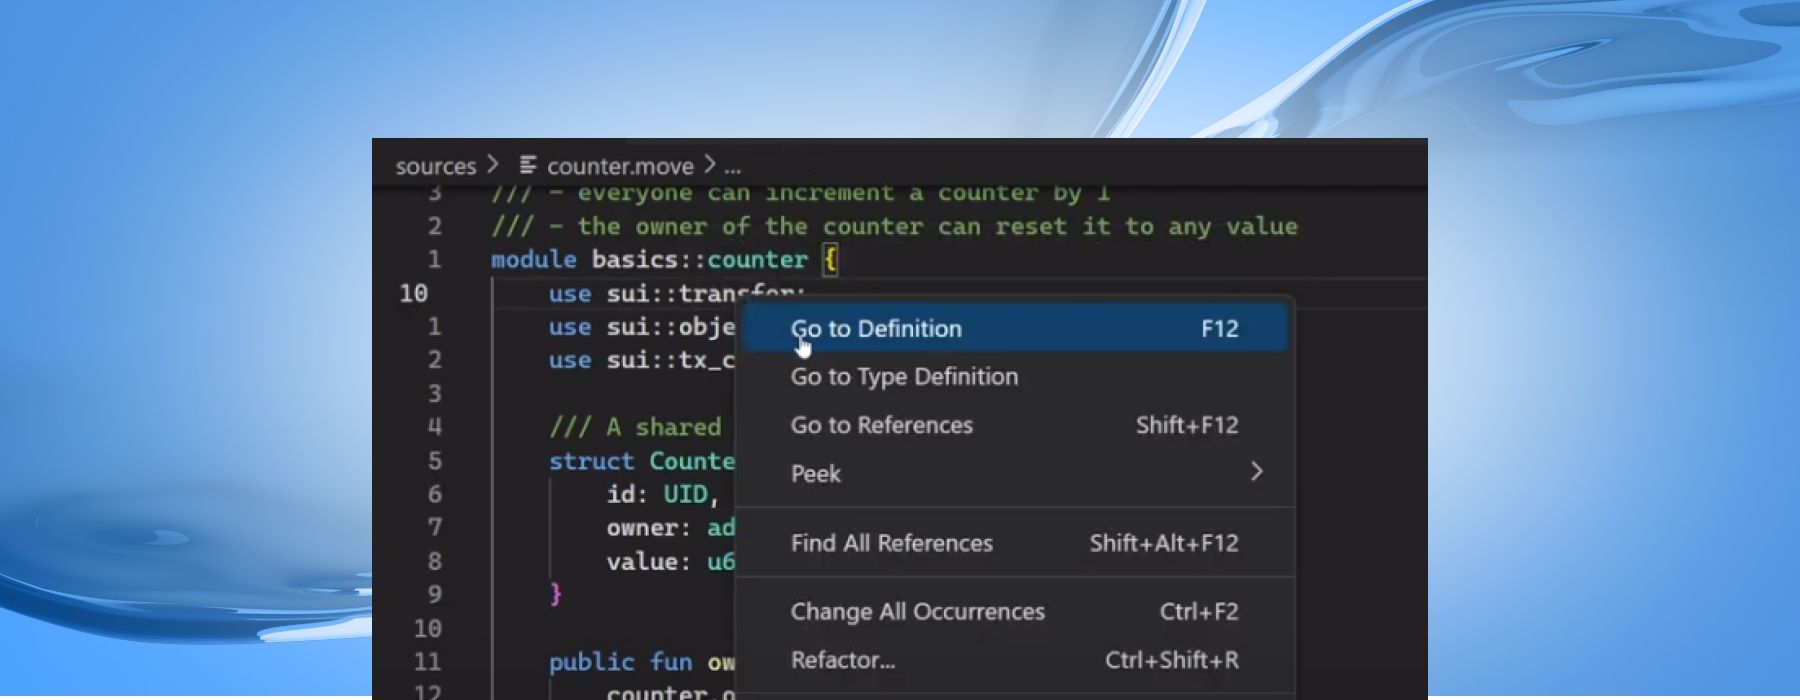Place cursor on the yellow opening brace
This screenshot has width=1800, height=700.
pyautogui.click(x=830, y=260)
